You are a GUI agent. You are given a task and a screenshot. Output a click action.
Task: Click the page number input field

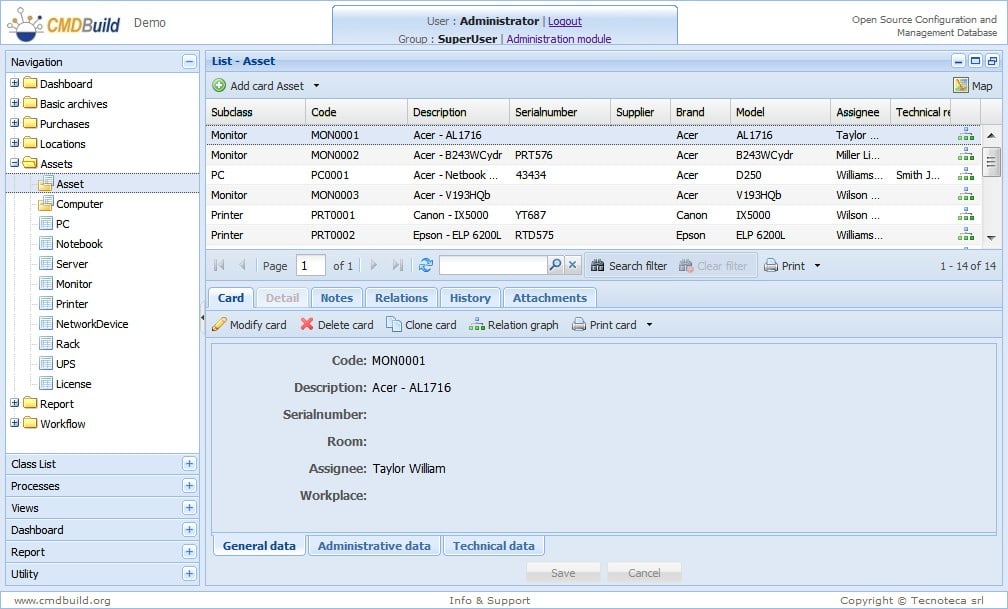[x=311, y=266]
